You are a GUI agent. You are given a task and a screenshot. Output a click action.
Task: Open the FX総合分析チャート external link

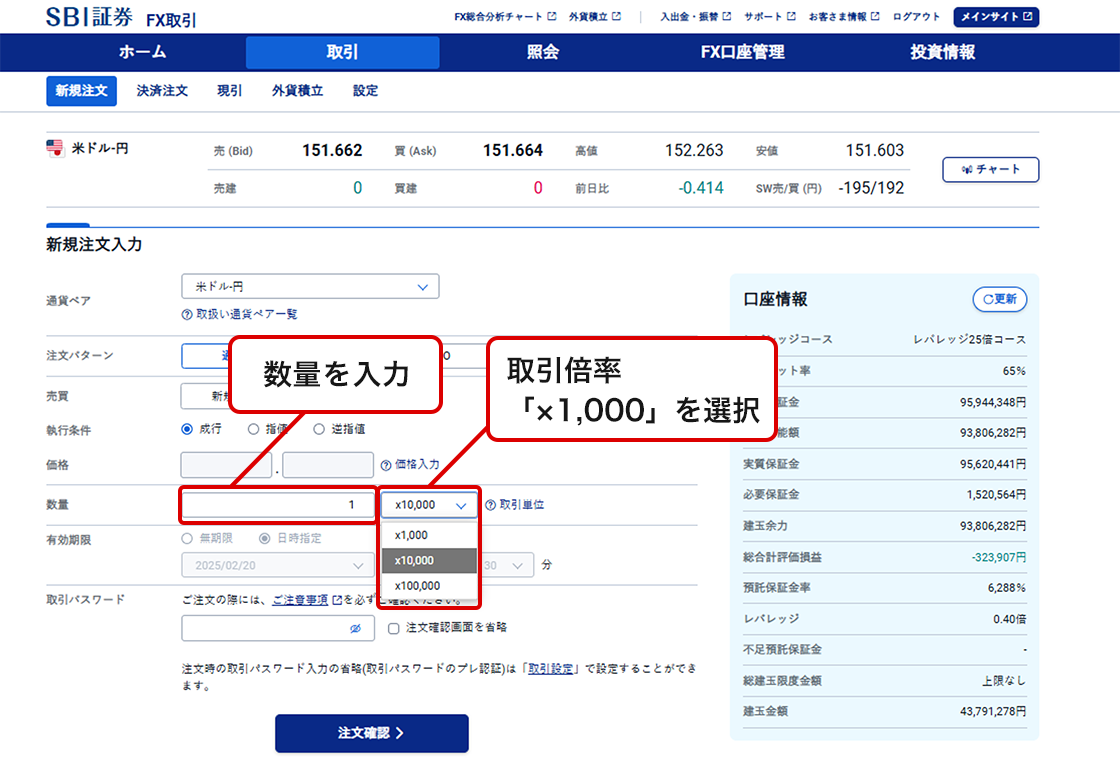(505, 16)
